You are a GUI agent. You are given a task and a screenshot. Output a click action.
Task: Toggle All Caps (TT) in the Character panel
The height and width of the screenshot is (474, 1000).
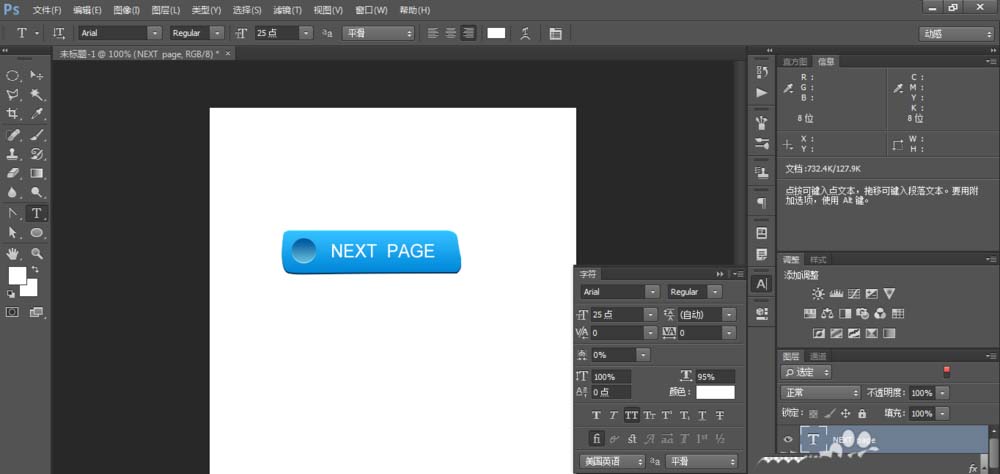pyautogui.click(x=631, y=415)
